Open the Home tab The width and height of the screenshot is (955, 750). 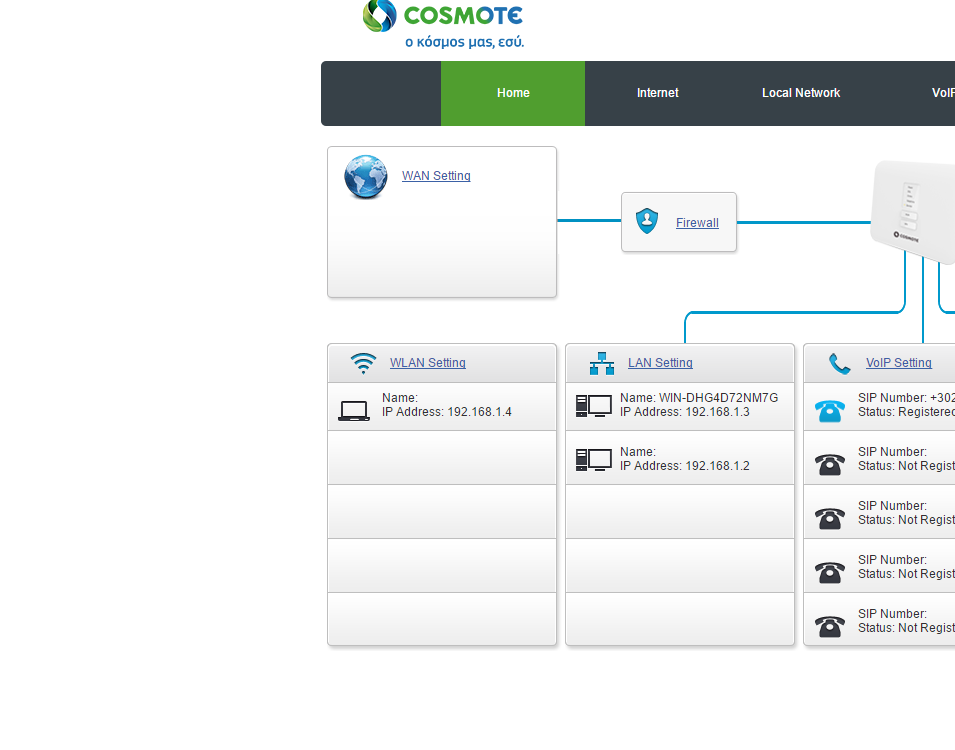coord(513,93)
